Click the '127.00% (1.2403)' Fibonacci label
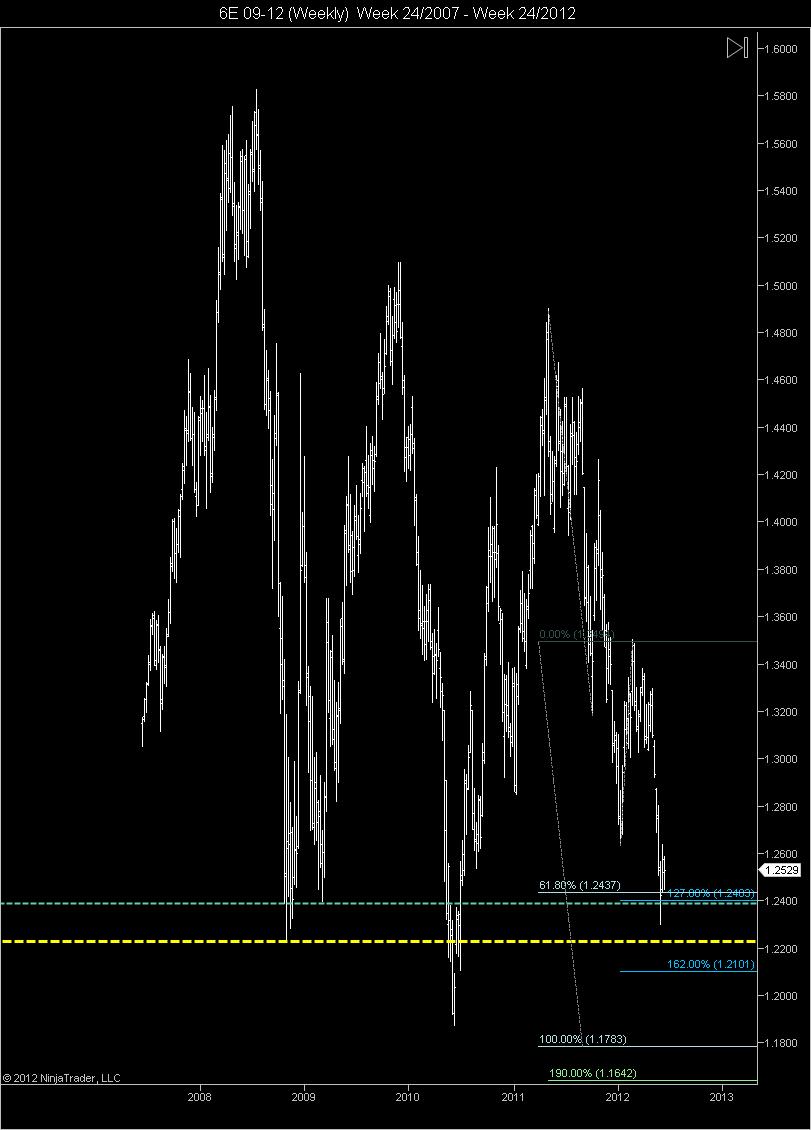 click(x=710, y=893)
